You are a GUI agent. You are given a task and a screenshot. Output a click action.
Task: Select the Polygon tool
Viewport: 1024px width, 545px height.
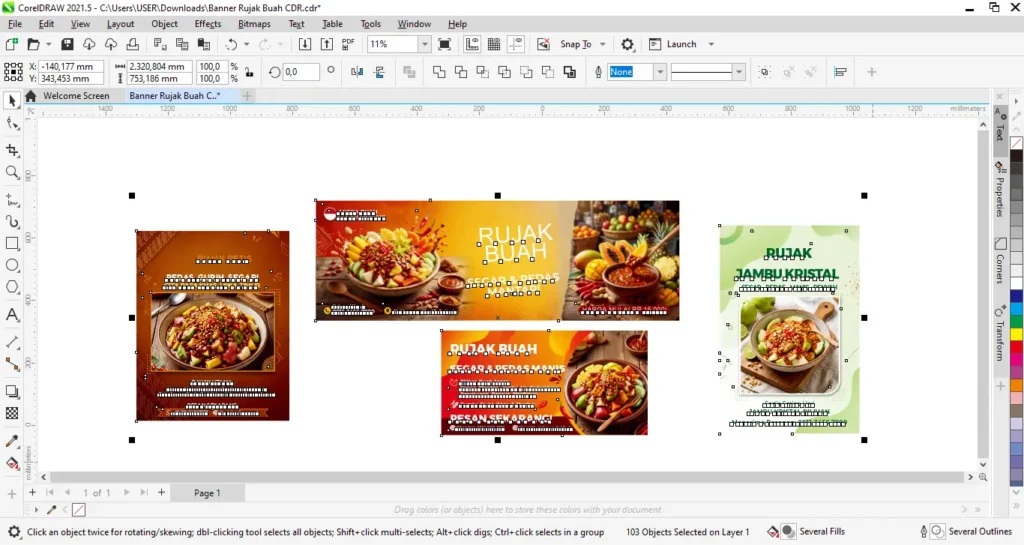12,287
